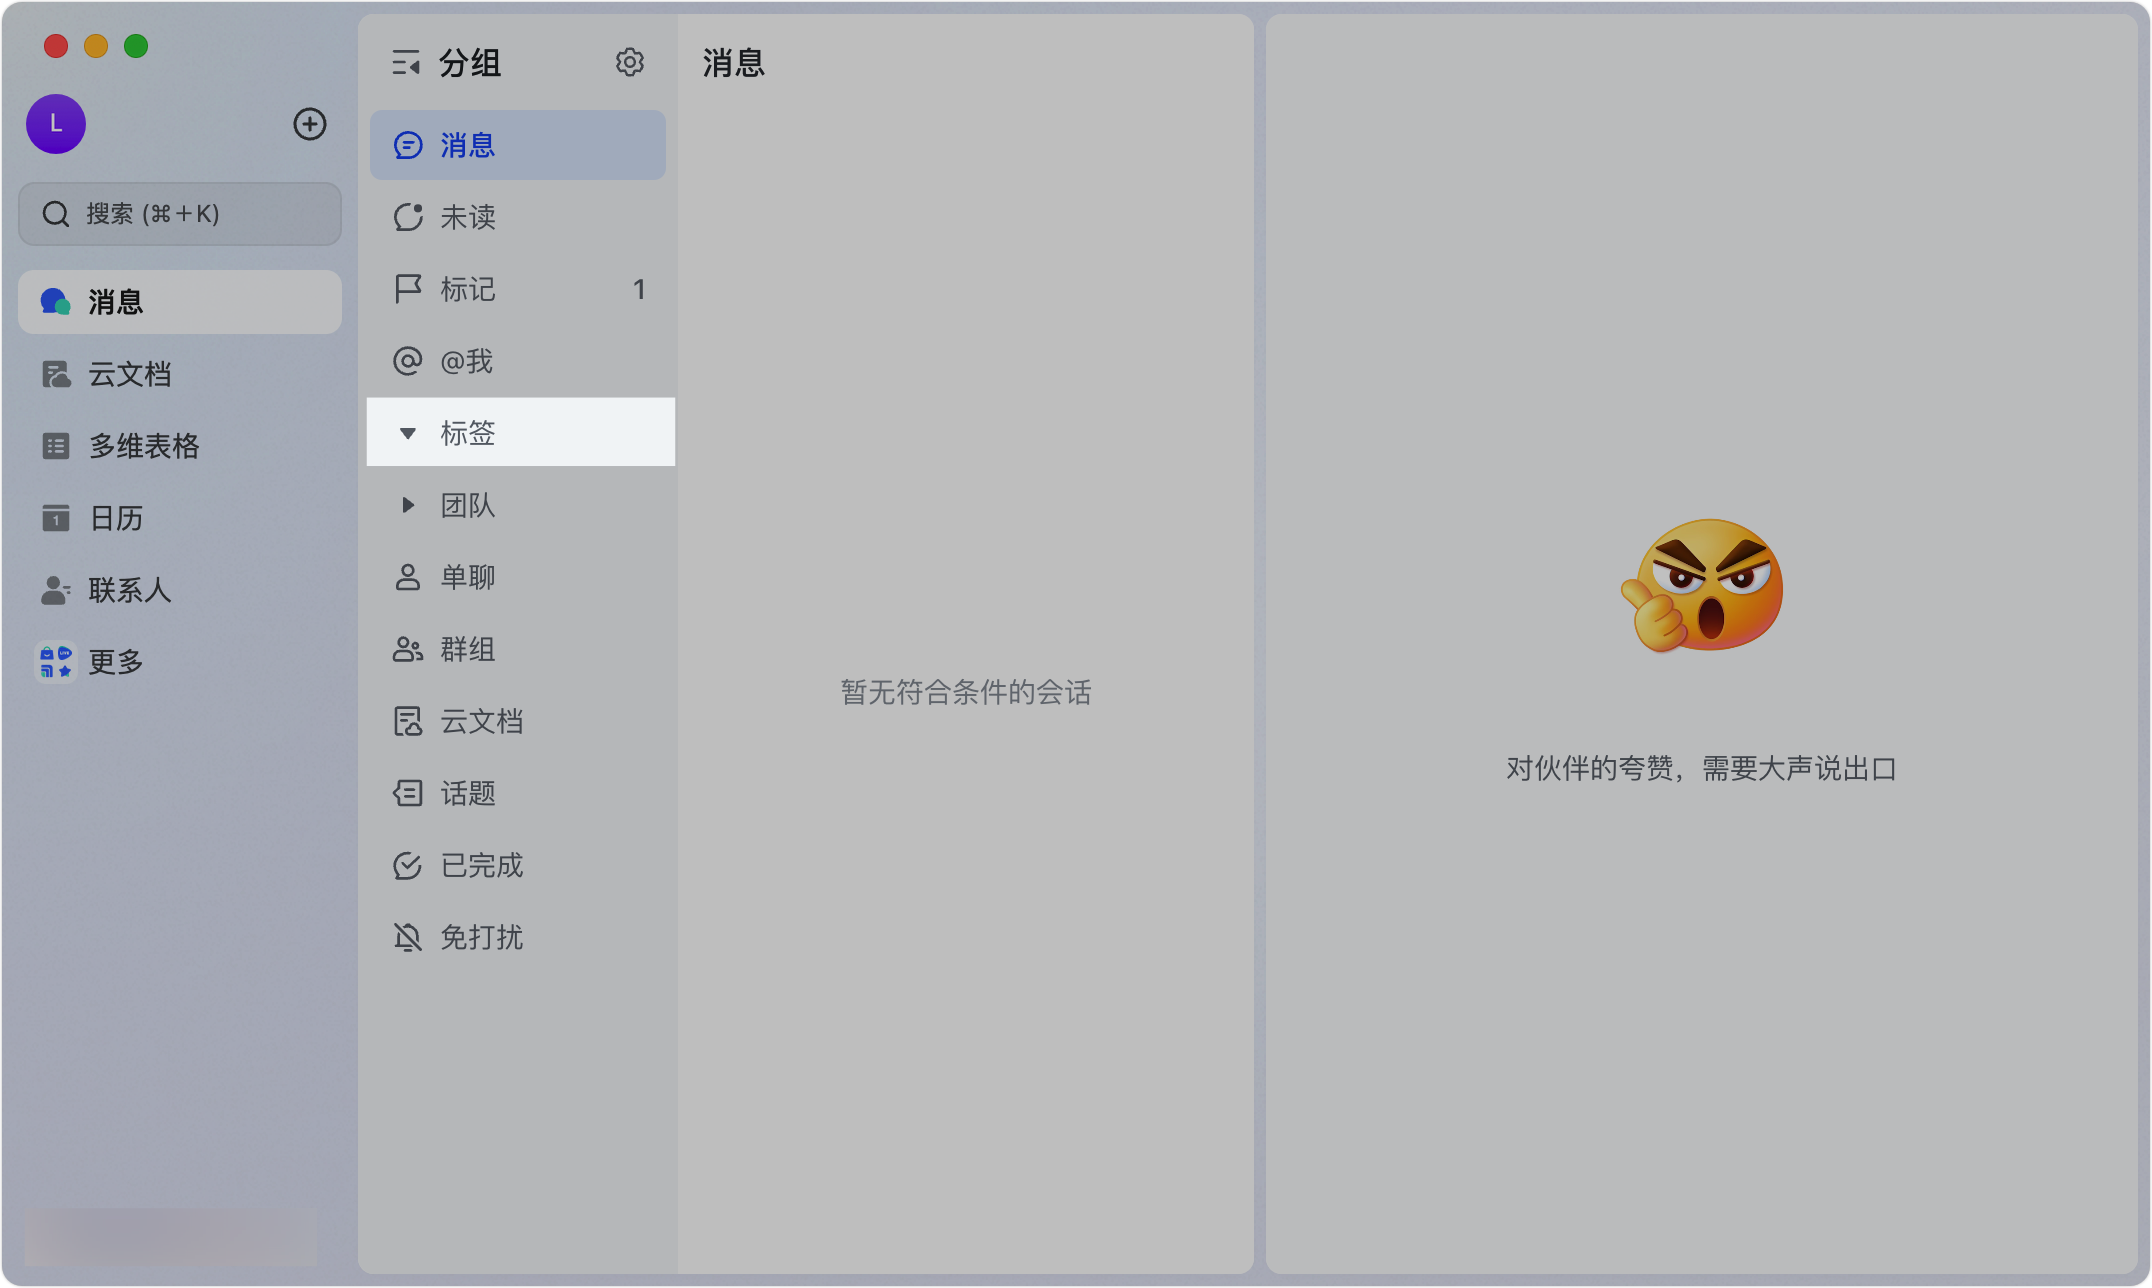Filter by 单聊 conversations
Viewport: 2152px width, 1288px height.
point(468,577)
